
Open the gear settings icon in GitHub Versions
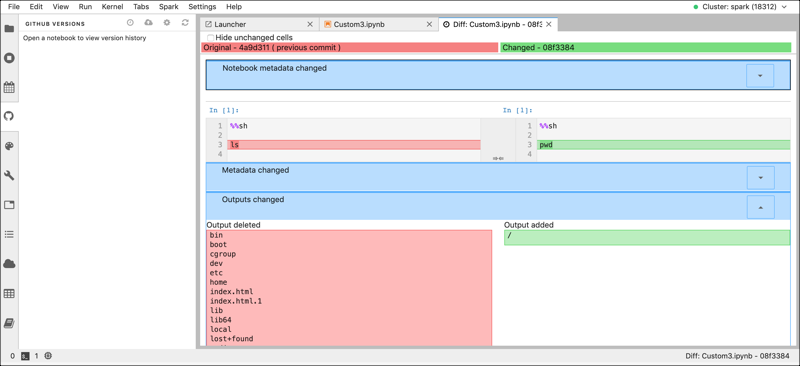click(167, 23)
